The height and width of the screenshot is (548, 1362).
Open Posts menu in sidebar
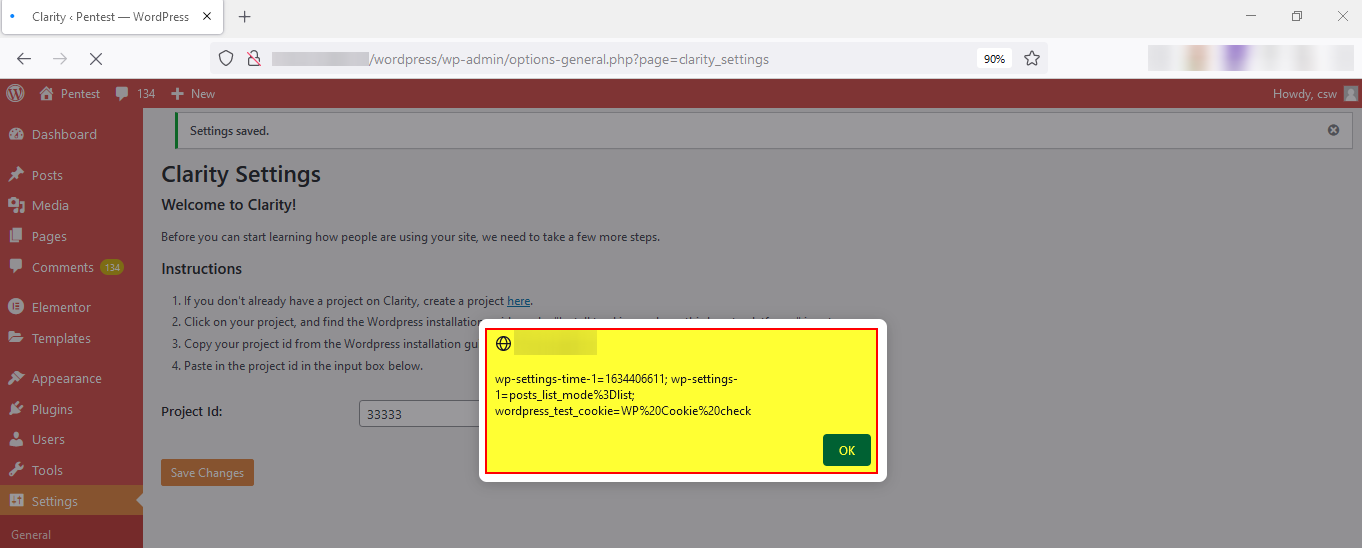pyautogui.click(x=47, y=175)
